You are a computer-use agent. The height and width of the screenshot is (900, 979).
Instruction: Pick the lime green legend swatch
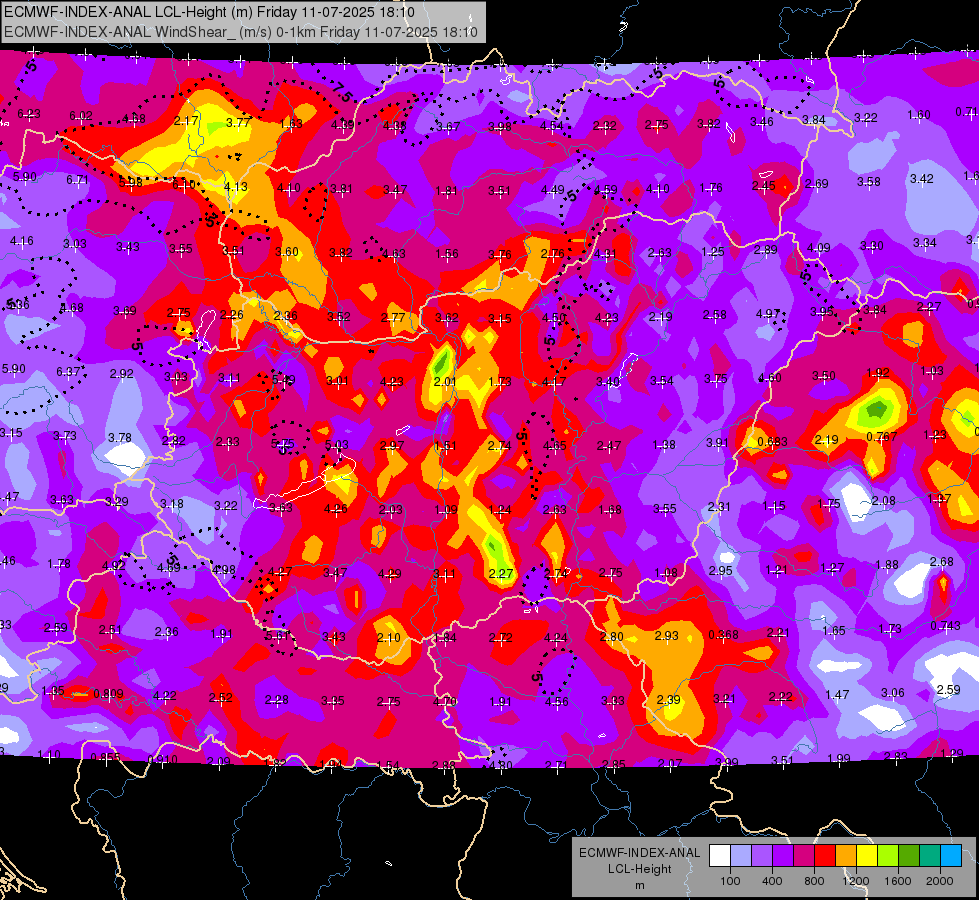coord(888,856)
